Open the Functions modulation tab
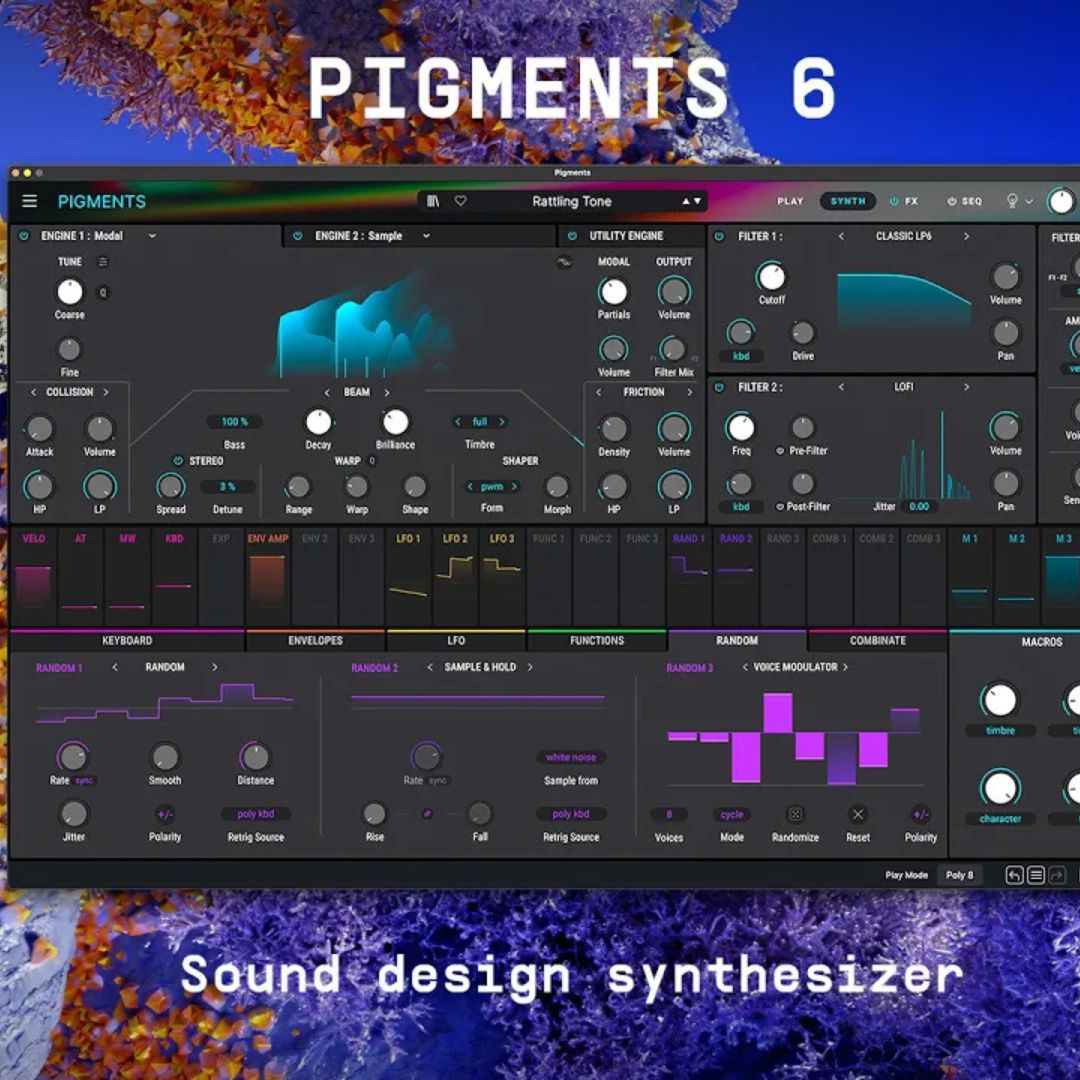1080x1080 pixels. click(x=596, y=641)
